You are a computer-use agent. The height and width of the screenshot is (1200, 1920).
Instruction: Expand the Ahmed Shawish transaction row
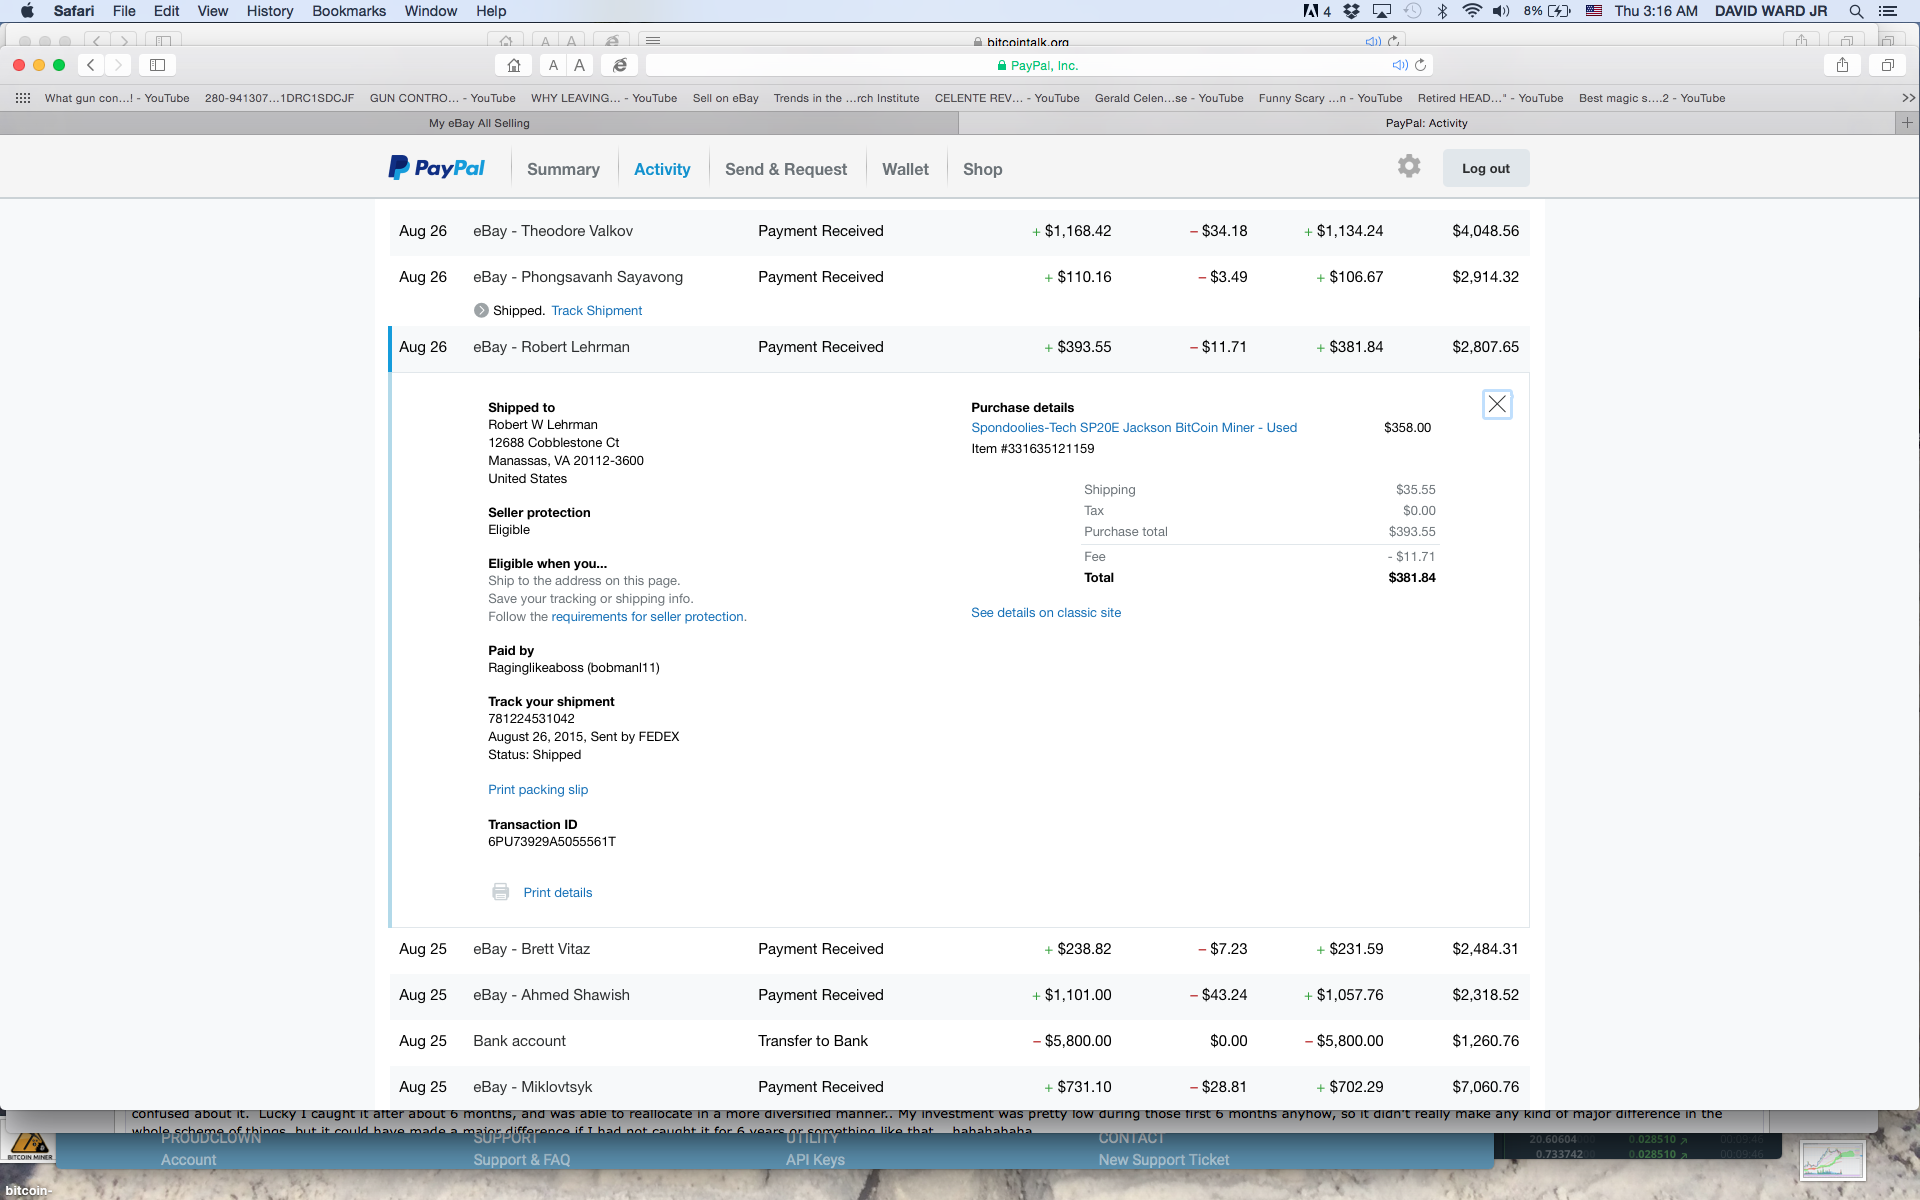[959, 995]
